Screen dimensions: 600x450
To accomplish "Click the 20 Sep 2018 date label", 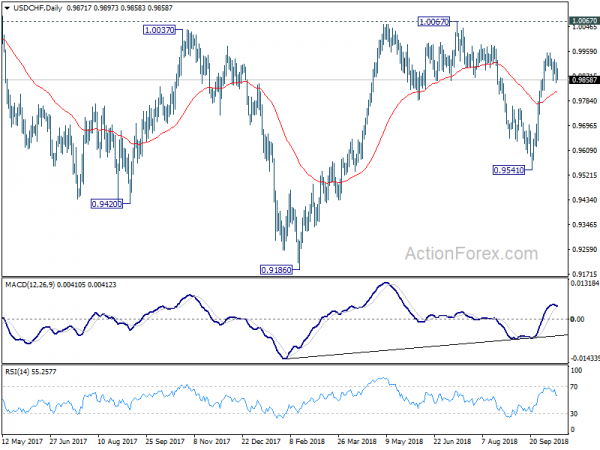I will pyautogui.click(x=549, y=441).
